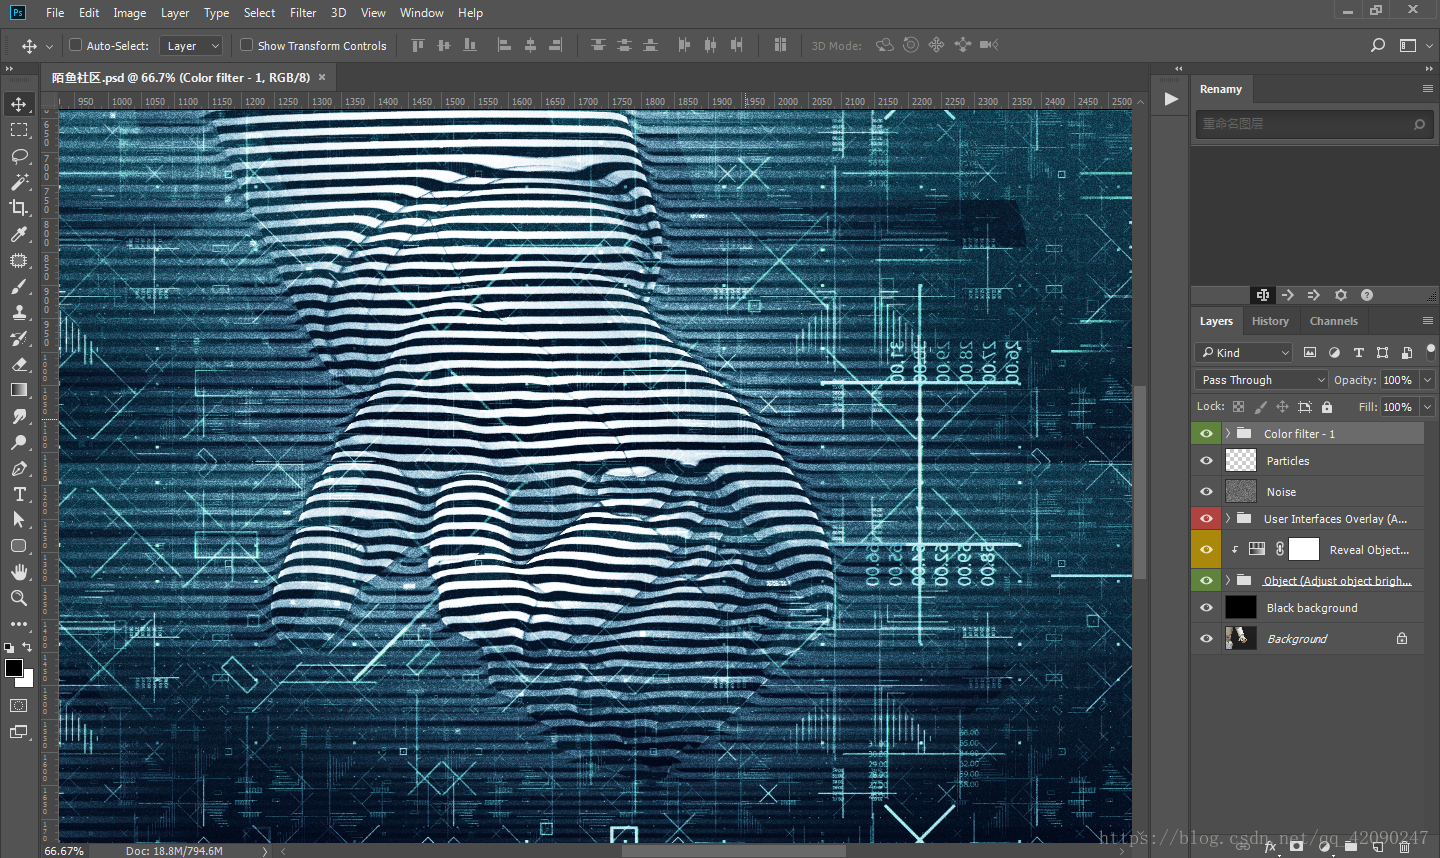Open the Filter menu
Screen dimensions: 1440x858
[303, 13]
